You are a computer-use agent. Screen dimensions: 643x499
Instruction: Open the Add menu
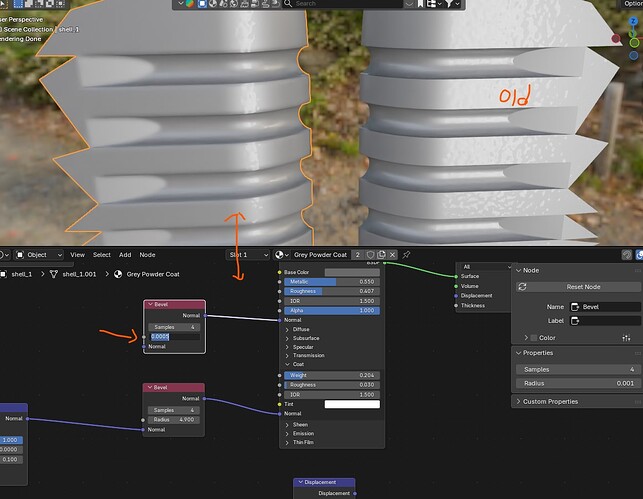125,255
